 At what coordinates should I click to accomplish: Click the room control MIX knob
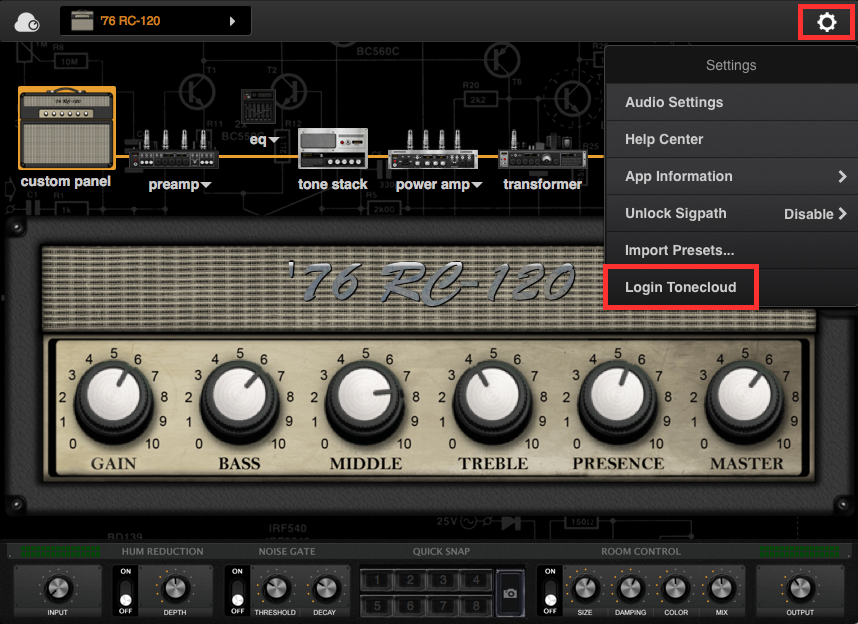[x=721, y=588]
